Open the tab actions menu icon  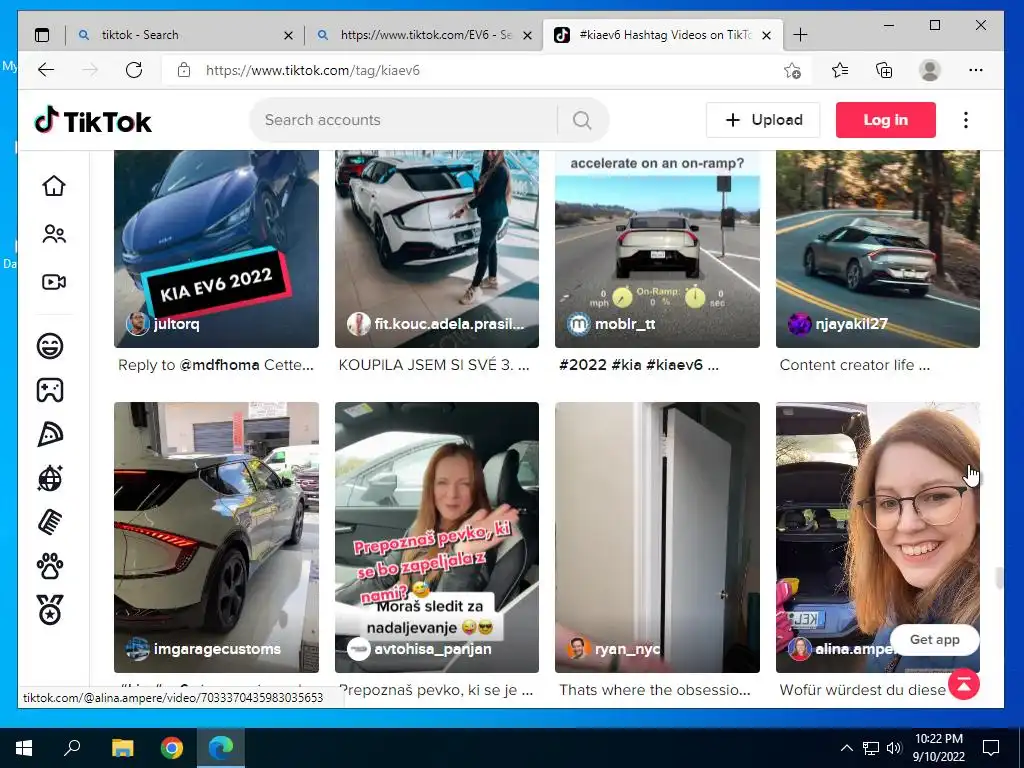(x=42, y=35)
